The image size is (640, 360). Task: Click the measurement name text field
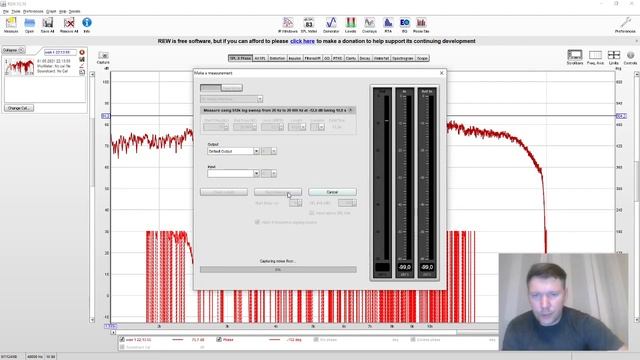coord(60,52)
